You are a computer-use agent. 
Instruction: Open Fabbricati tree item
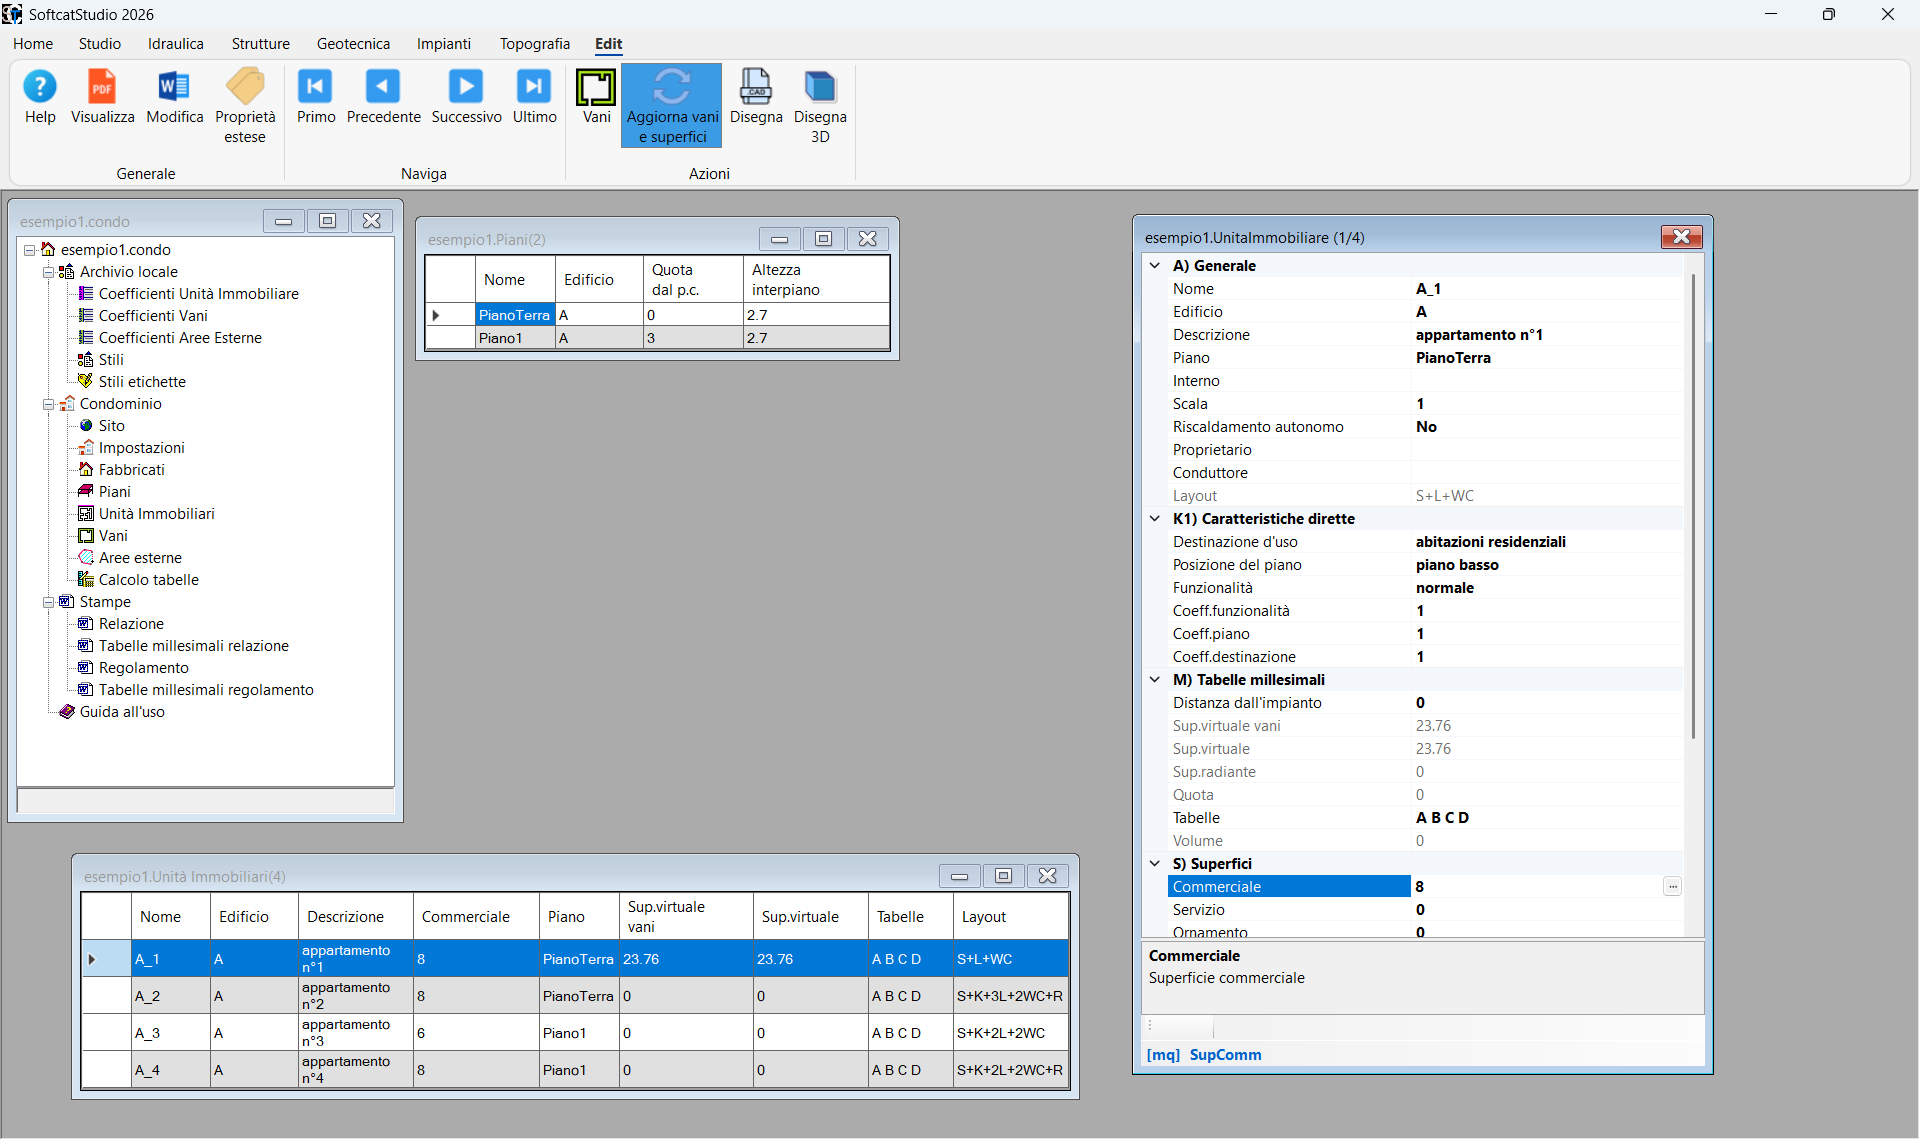click(131, 470)
